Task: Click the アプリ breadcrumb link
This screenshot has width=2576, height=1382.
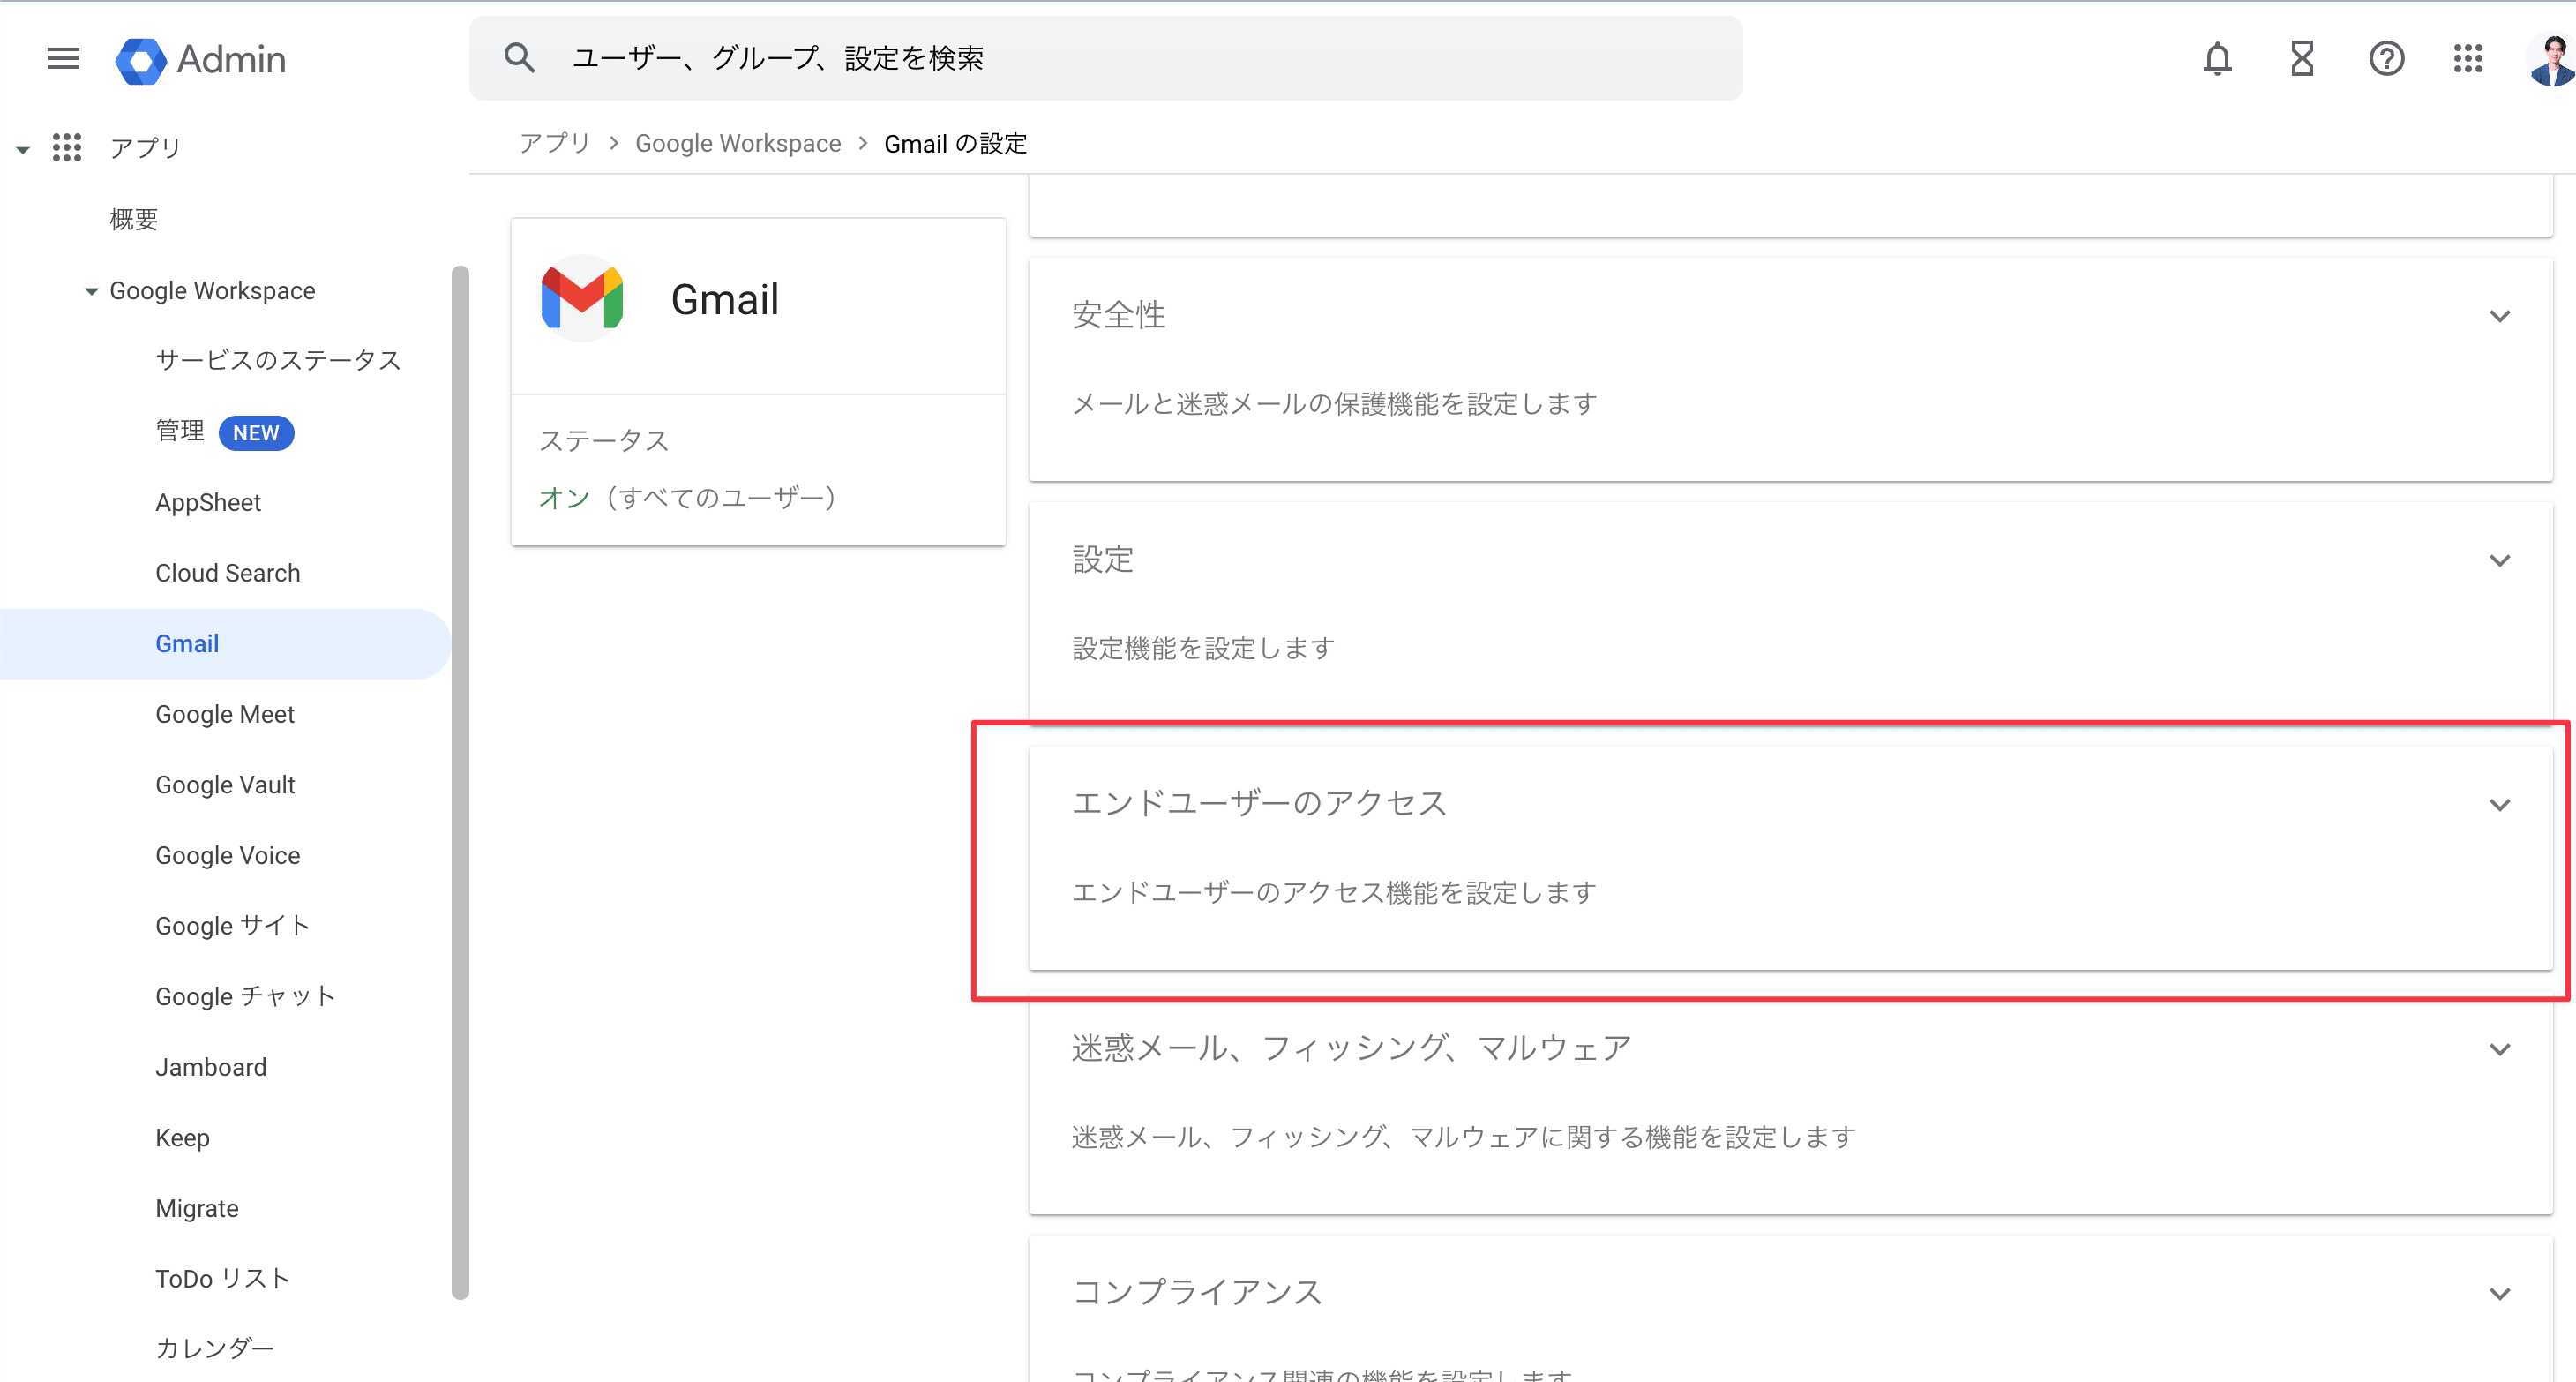Action: (x=555, y=144)
